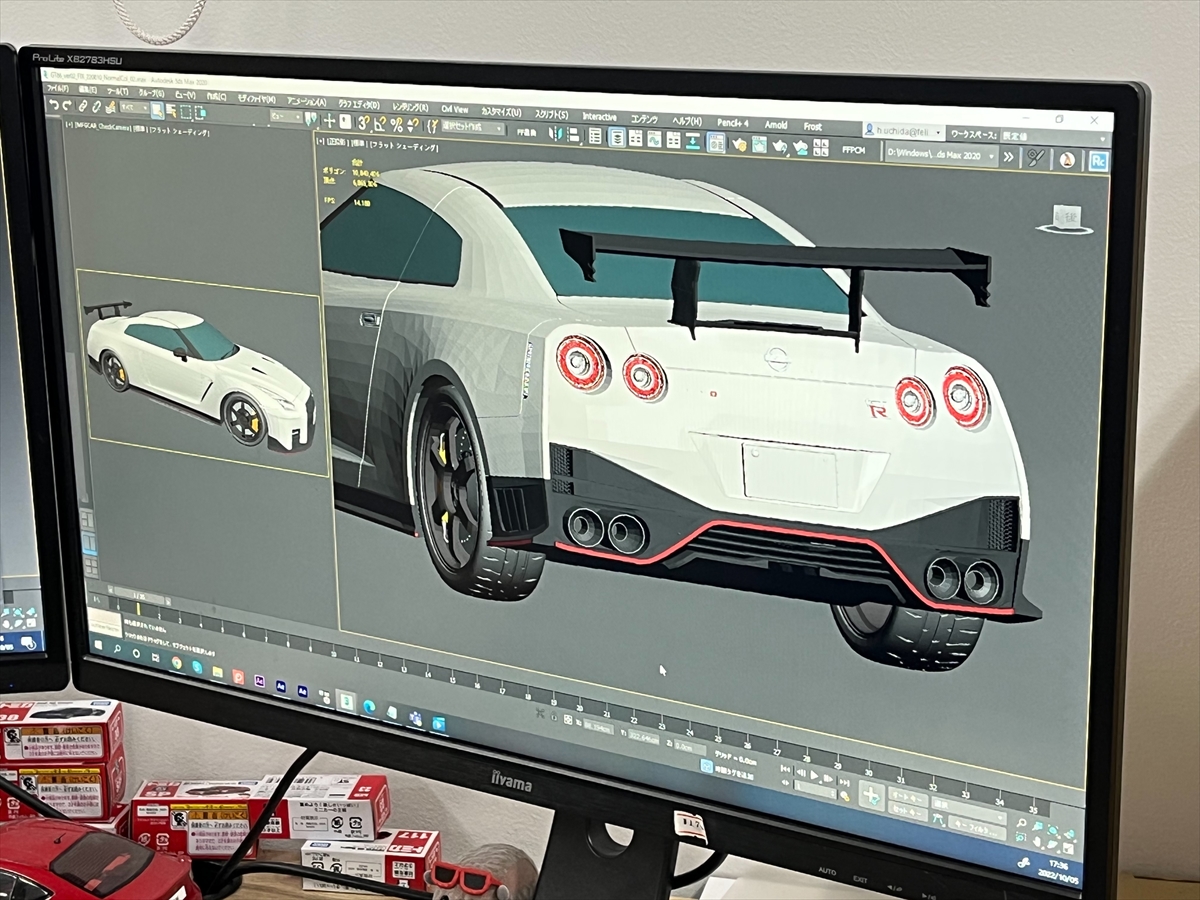This screenshot has height=900, width=1200.
Task: Click the Mirror tool icon
Action: (x=555, y=134)
